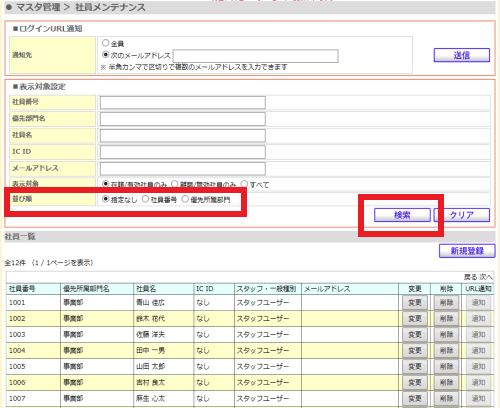Image resolution: width=500 pixels, height=408 pixels.
Task: Select the 次のメールアドレス radio option
Action: click(106, 54)
